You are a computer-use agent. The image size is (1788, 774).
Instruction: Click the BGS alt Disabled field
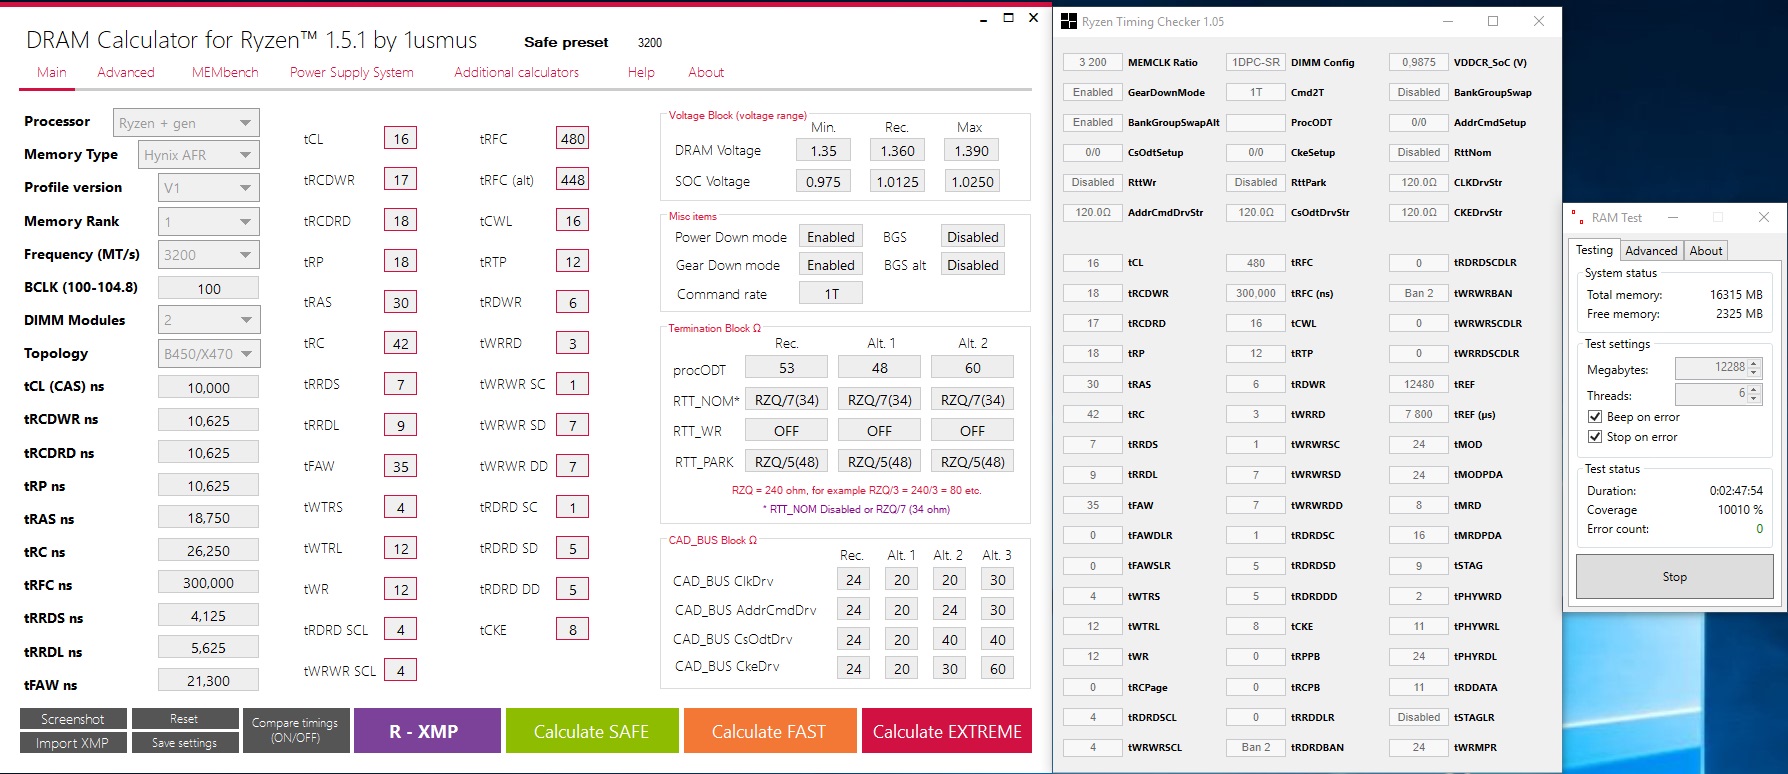tap(972, 265)
